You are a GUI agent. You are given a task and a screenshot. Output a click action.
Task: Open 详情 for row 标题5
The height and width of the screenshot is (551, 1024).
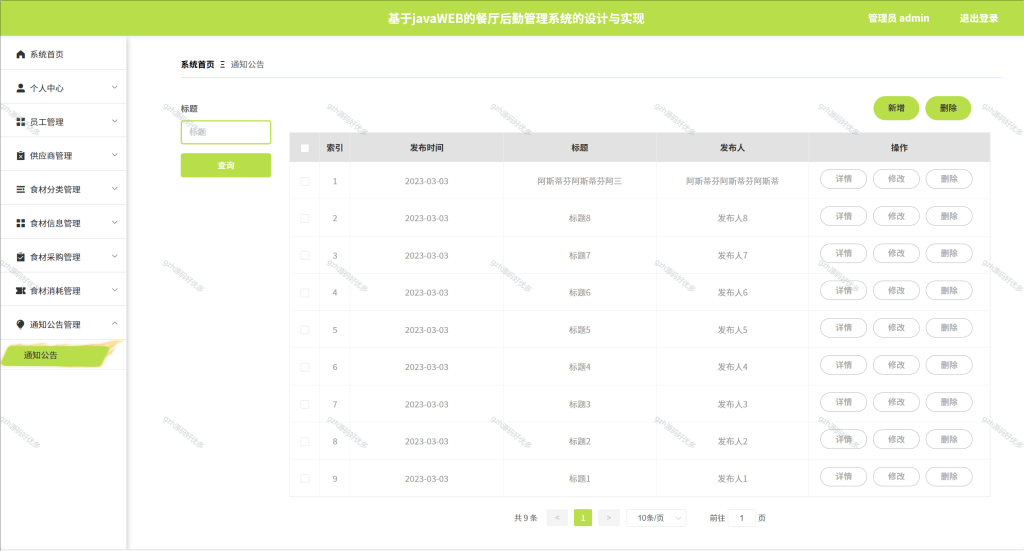click(x=843, y=328)
